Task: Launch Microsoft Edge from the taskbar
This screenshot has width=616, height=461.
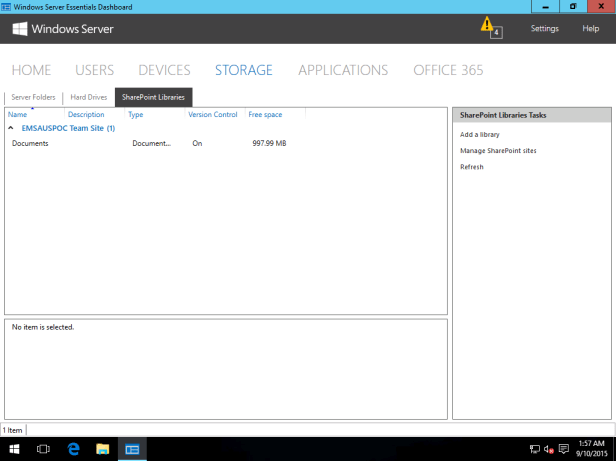Action: point(73,450)
